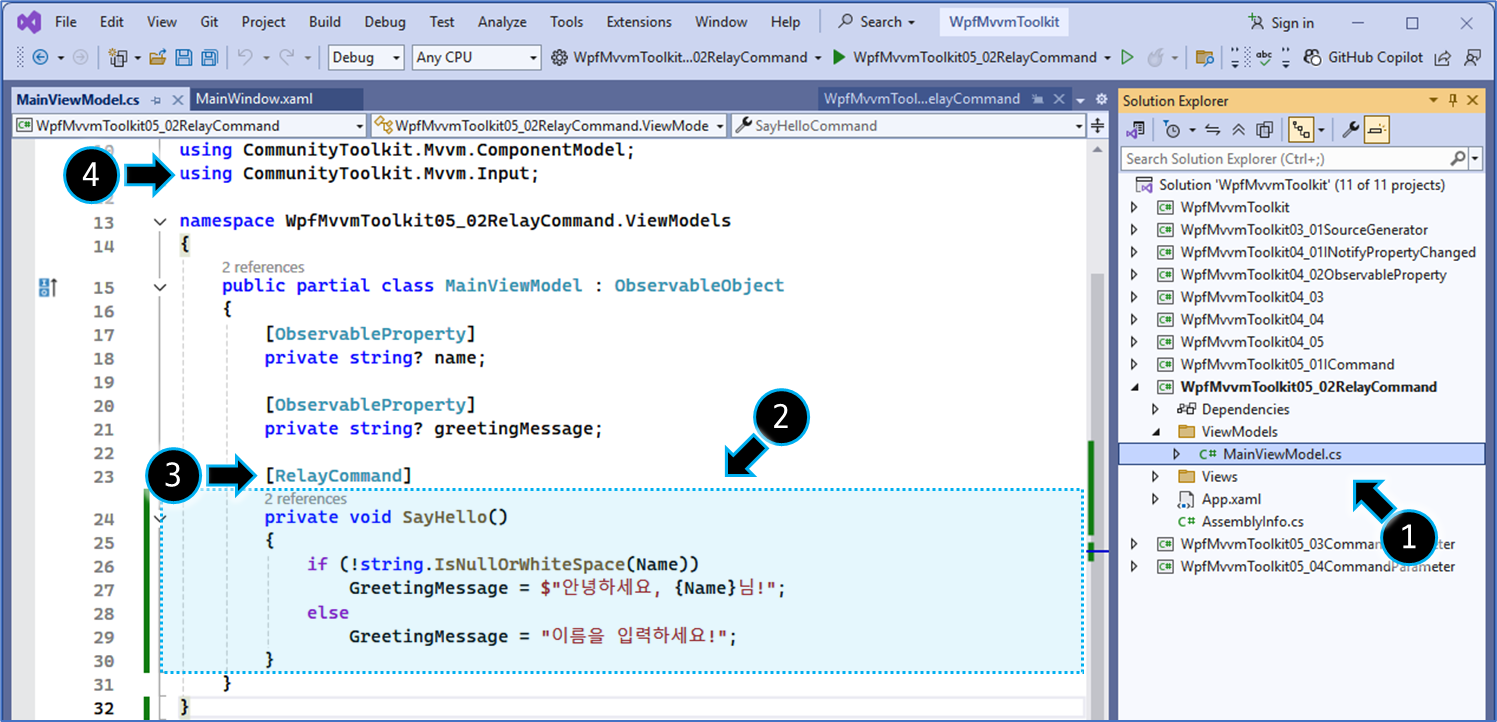The height and width of the screenshot is (722, 1497).
Task: Click the Open File folder icon
Action: click(158, 58)
